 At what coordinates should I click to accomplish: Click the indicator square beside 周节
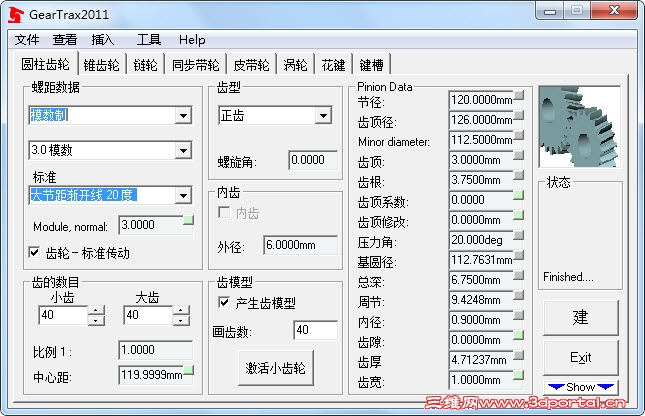tap(519, 295)
